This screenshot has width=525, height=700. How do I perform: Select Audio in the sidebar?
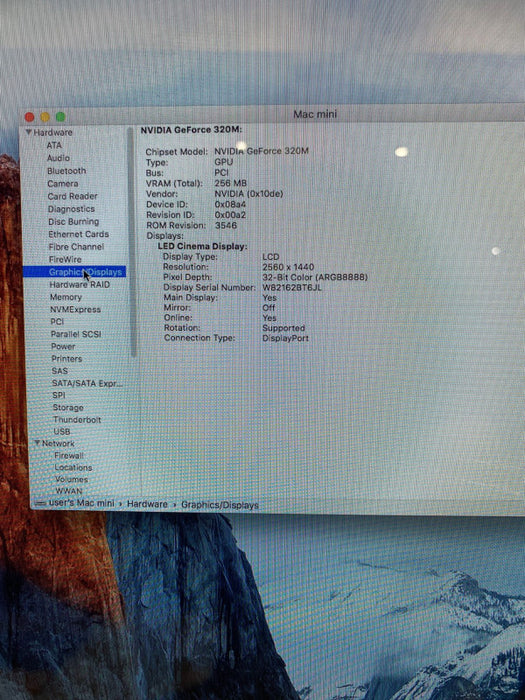click(58, 158)
